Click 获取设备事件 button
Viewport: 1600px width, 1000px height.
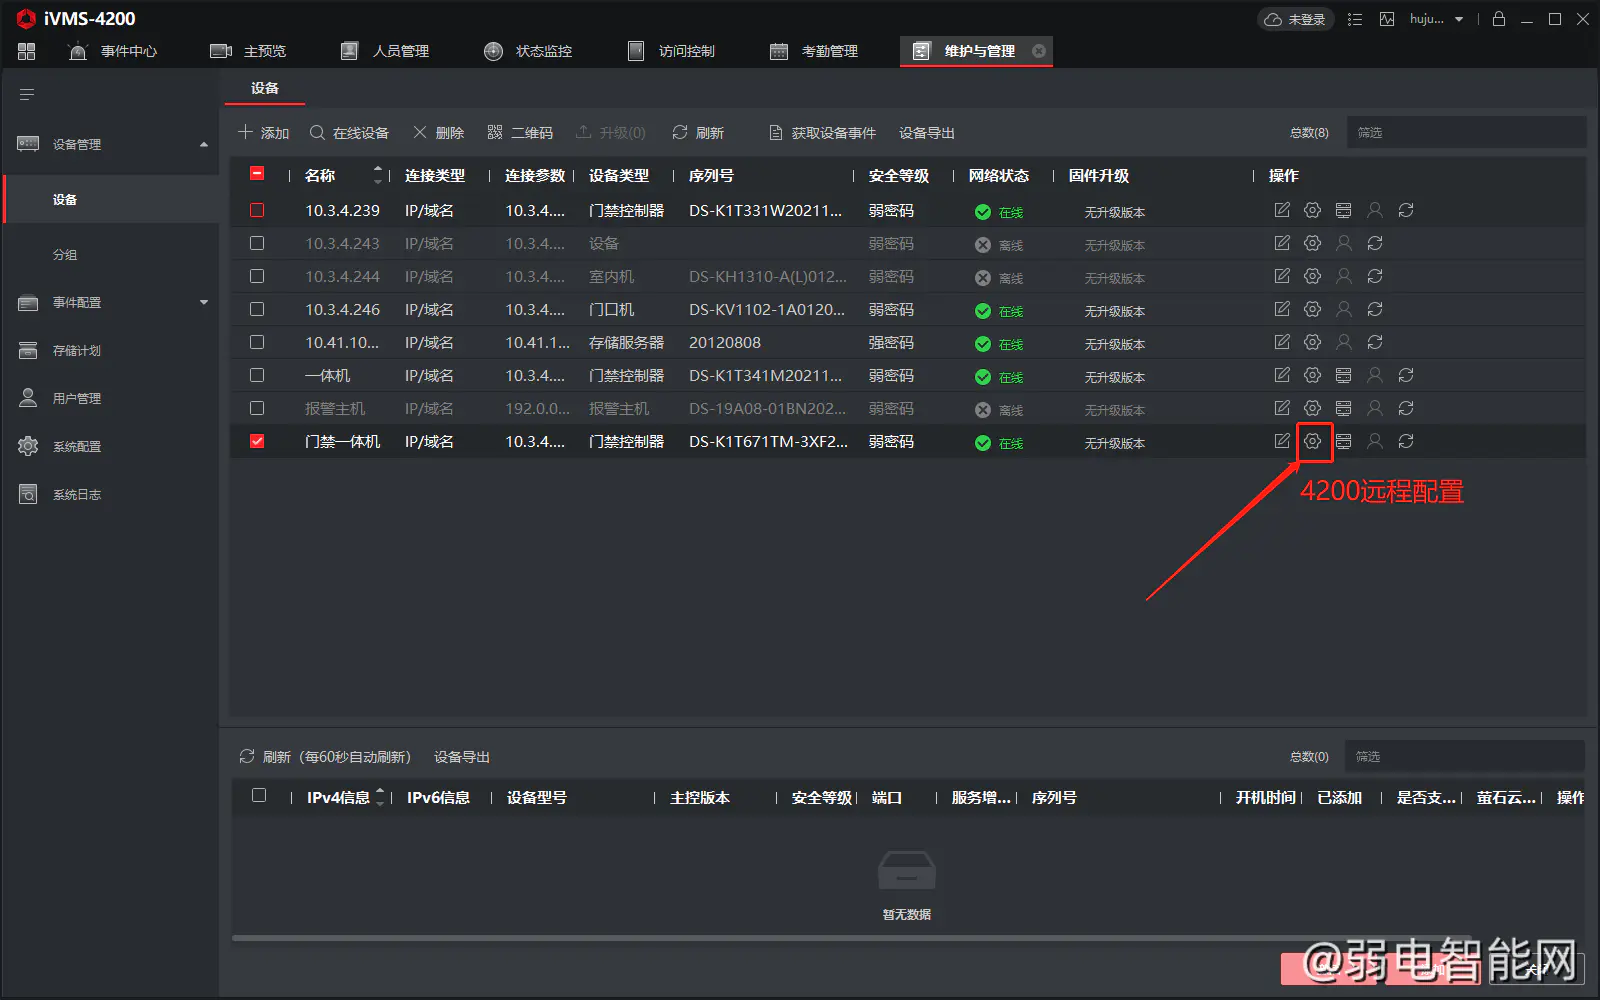(822, 133)
